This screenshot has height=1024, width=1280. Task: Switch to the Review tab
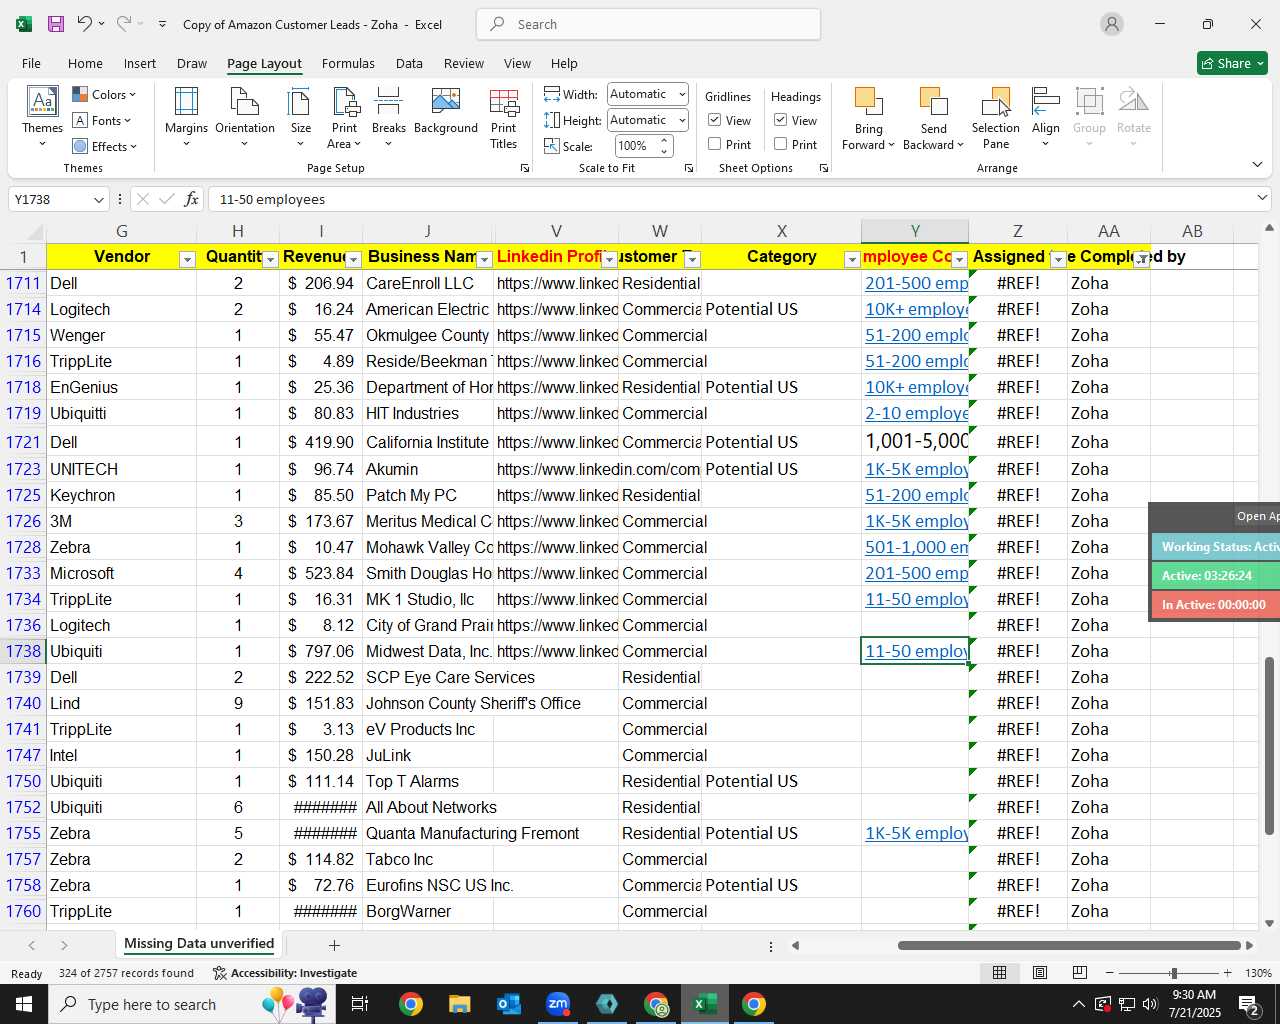464,63
